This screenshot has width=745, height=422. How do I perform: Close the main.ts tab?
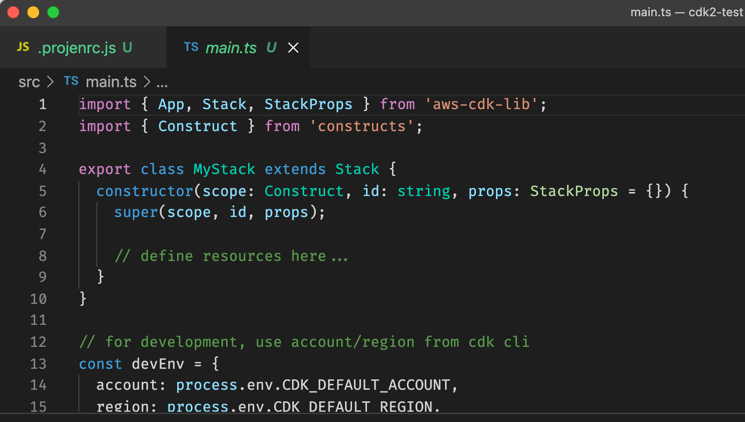293,48
